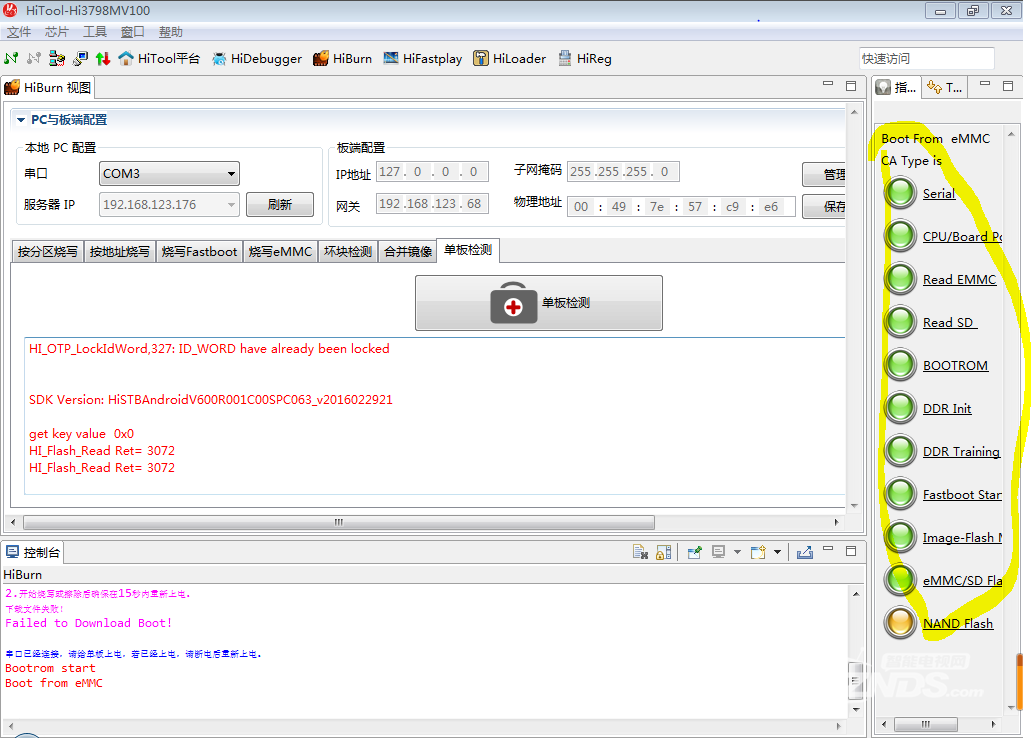
Task: Switch to the 烧写eMMC tab
Action: [x=280, y=251]
